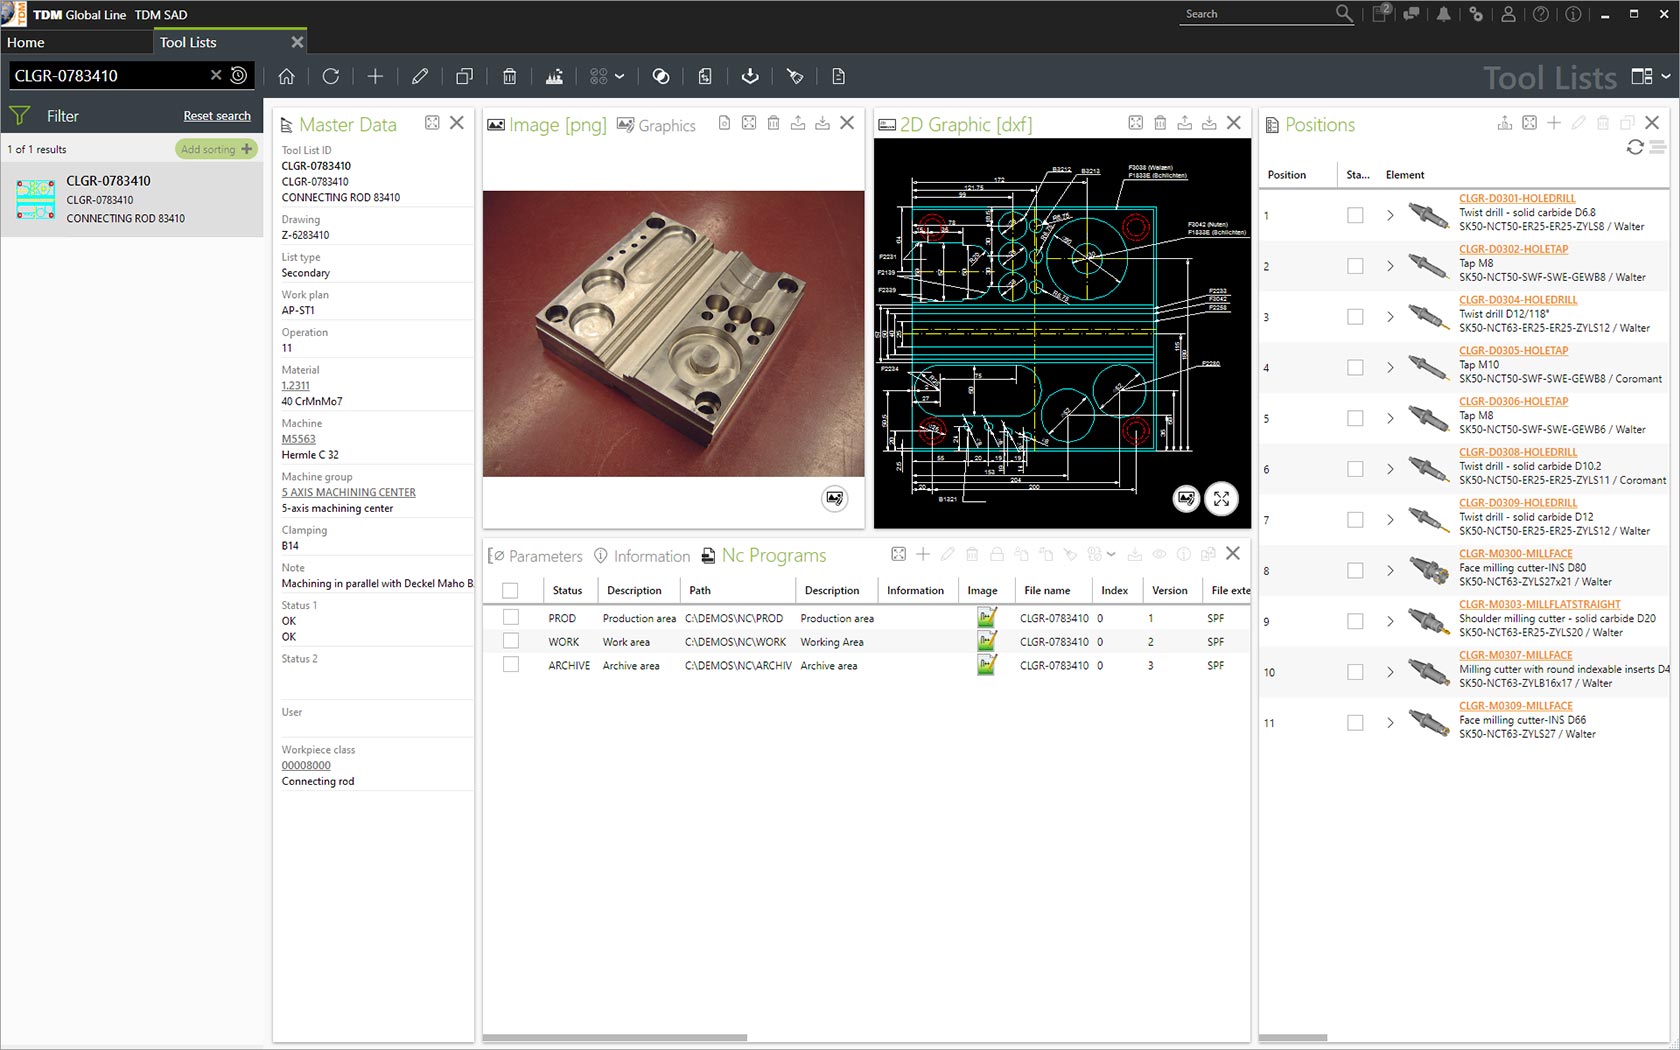
Task: Check the PROD row checkbox
Action: tap(511, 618)
